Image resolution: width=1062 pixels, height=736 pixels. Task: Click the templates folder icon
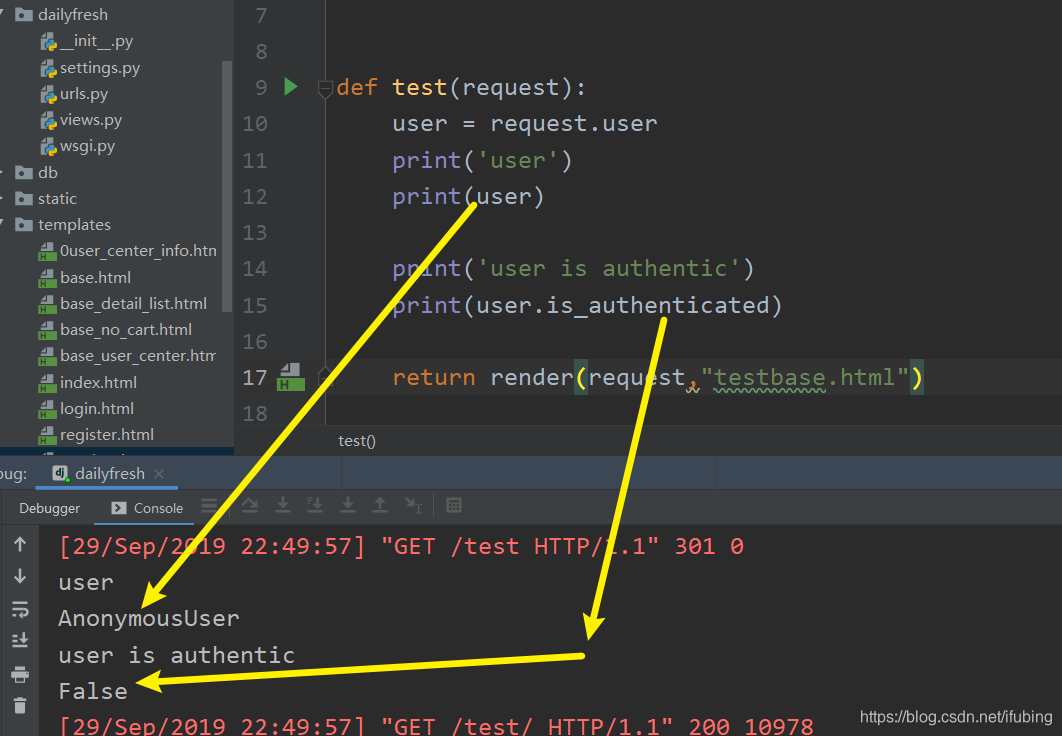point(24,224)
